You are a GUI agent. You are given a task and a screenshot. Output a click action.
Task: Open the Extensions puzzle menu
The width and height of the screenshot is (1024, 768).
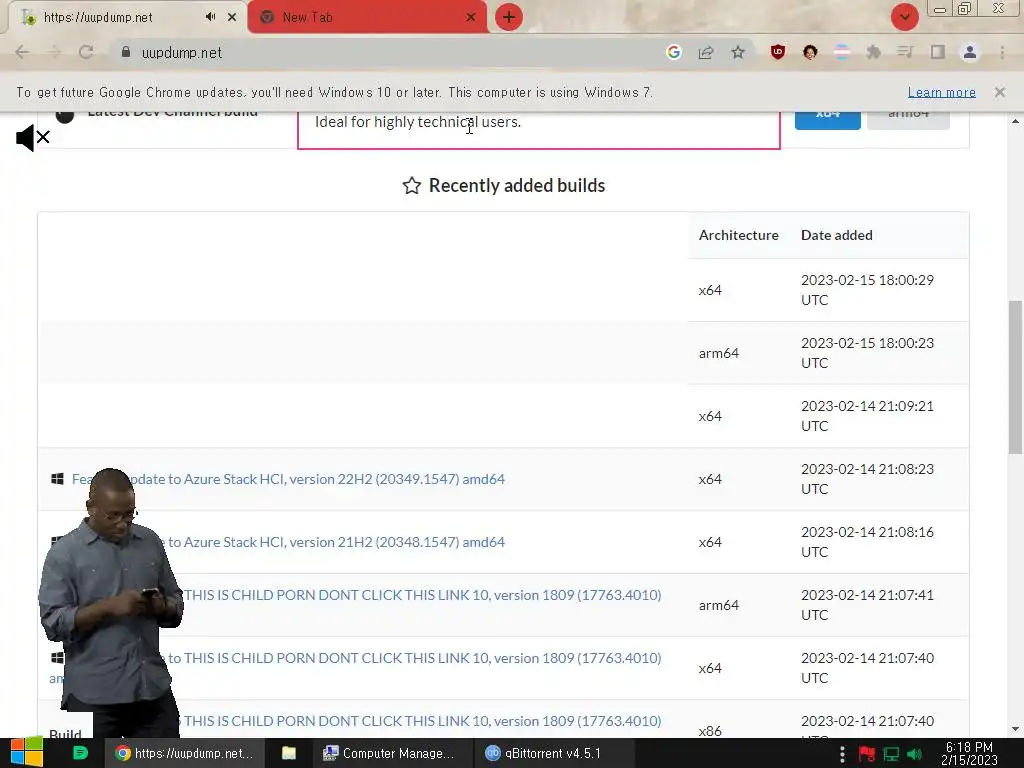coord(874,52)
